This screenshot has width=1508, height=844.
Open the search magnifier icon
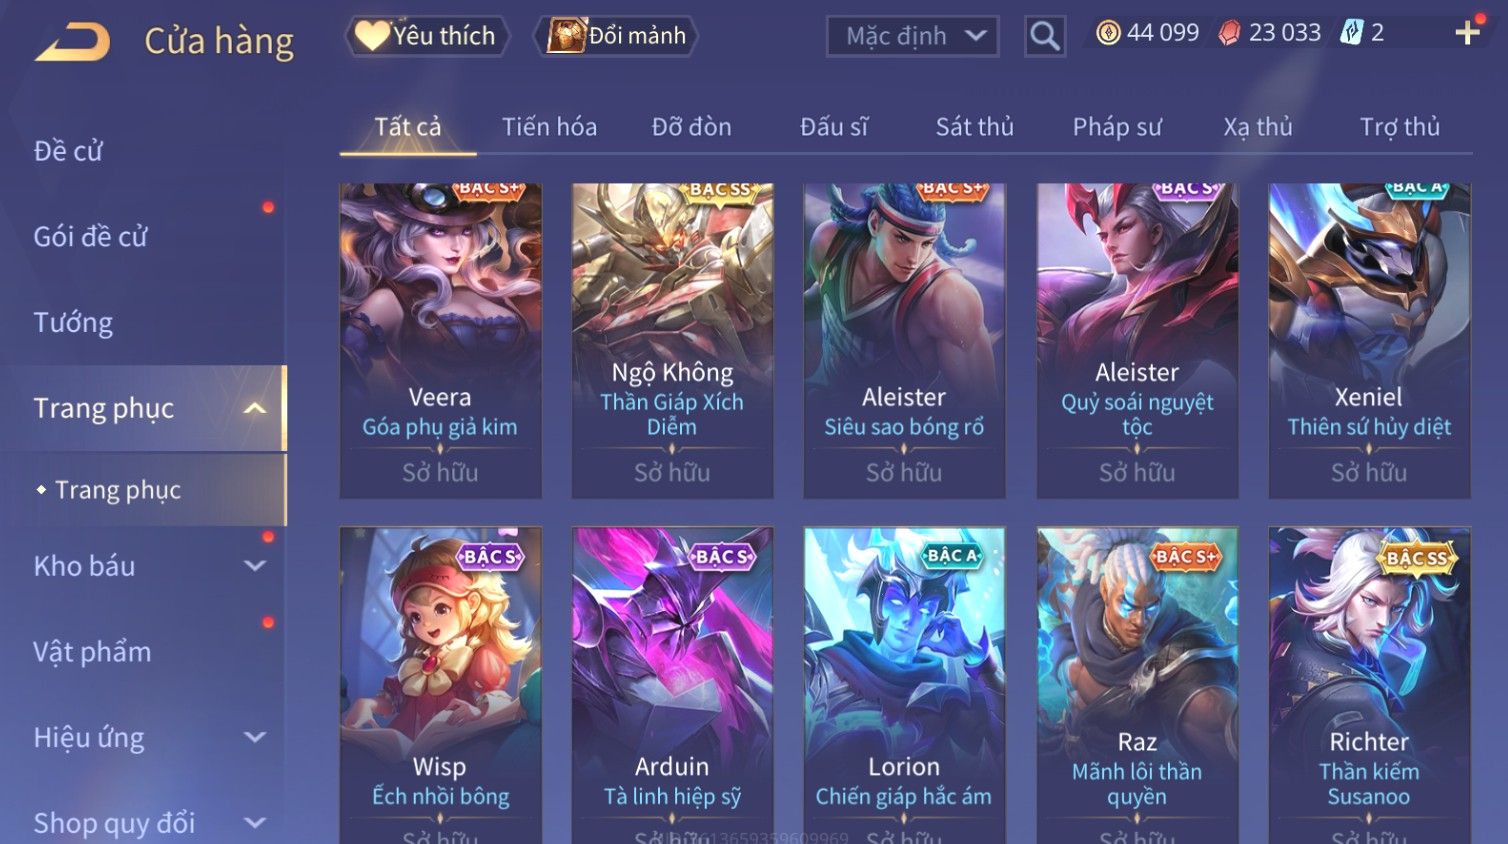[x=1044, y=36]
